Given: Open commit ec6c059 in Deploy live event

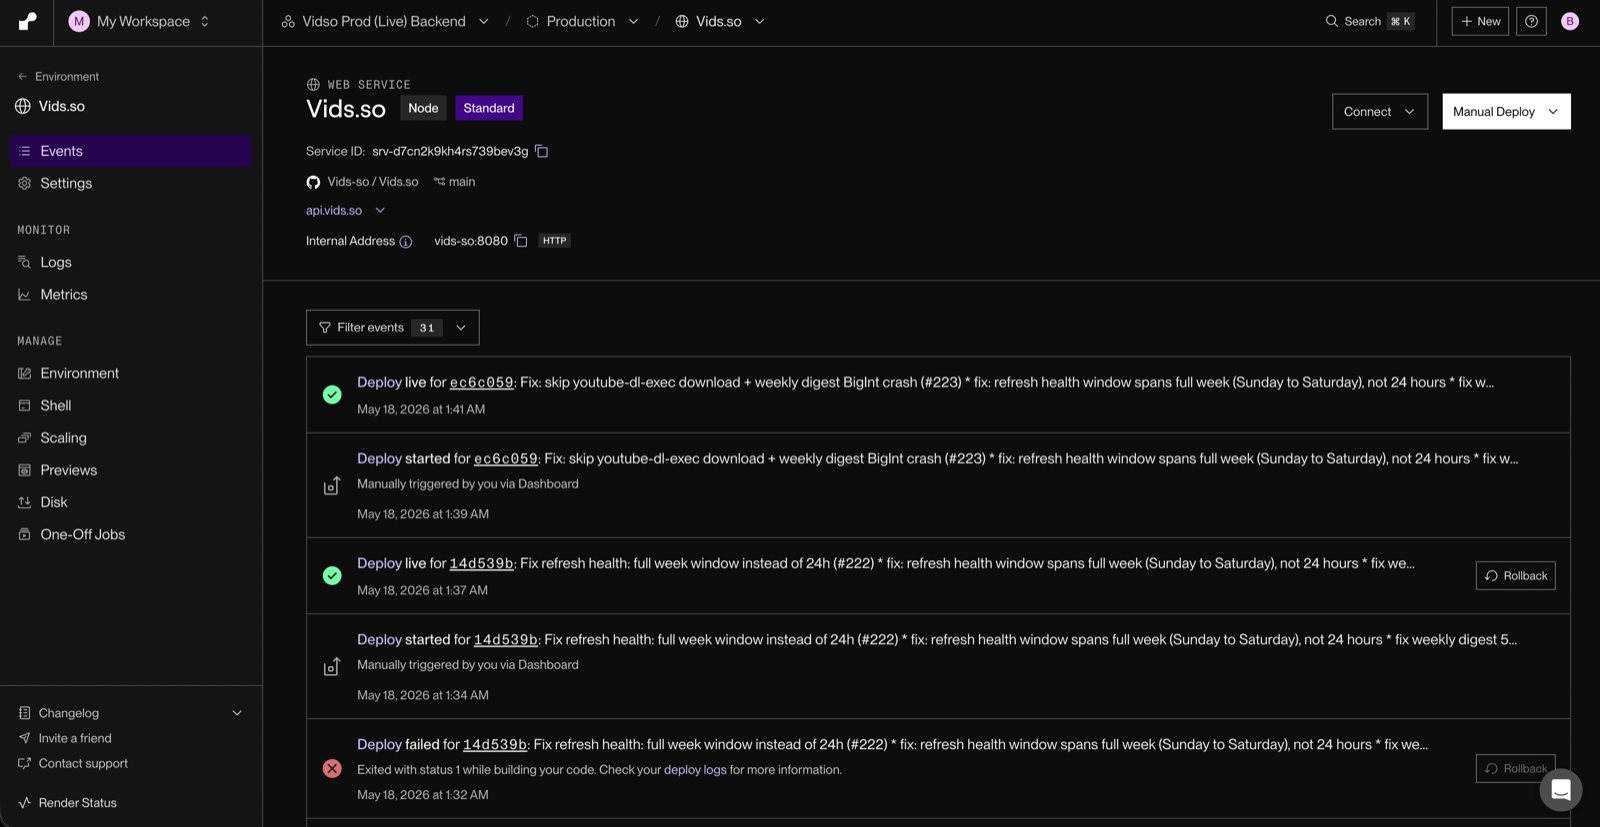Looking at the screenshot, I should (x=481, y=383).
